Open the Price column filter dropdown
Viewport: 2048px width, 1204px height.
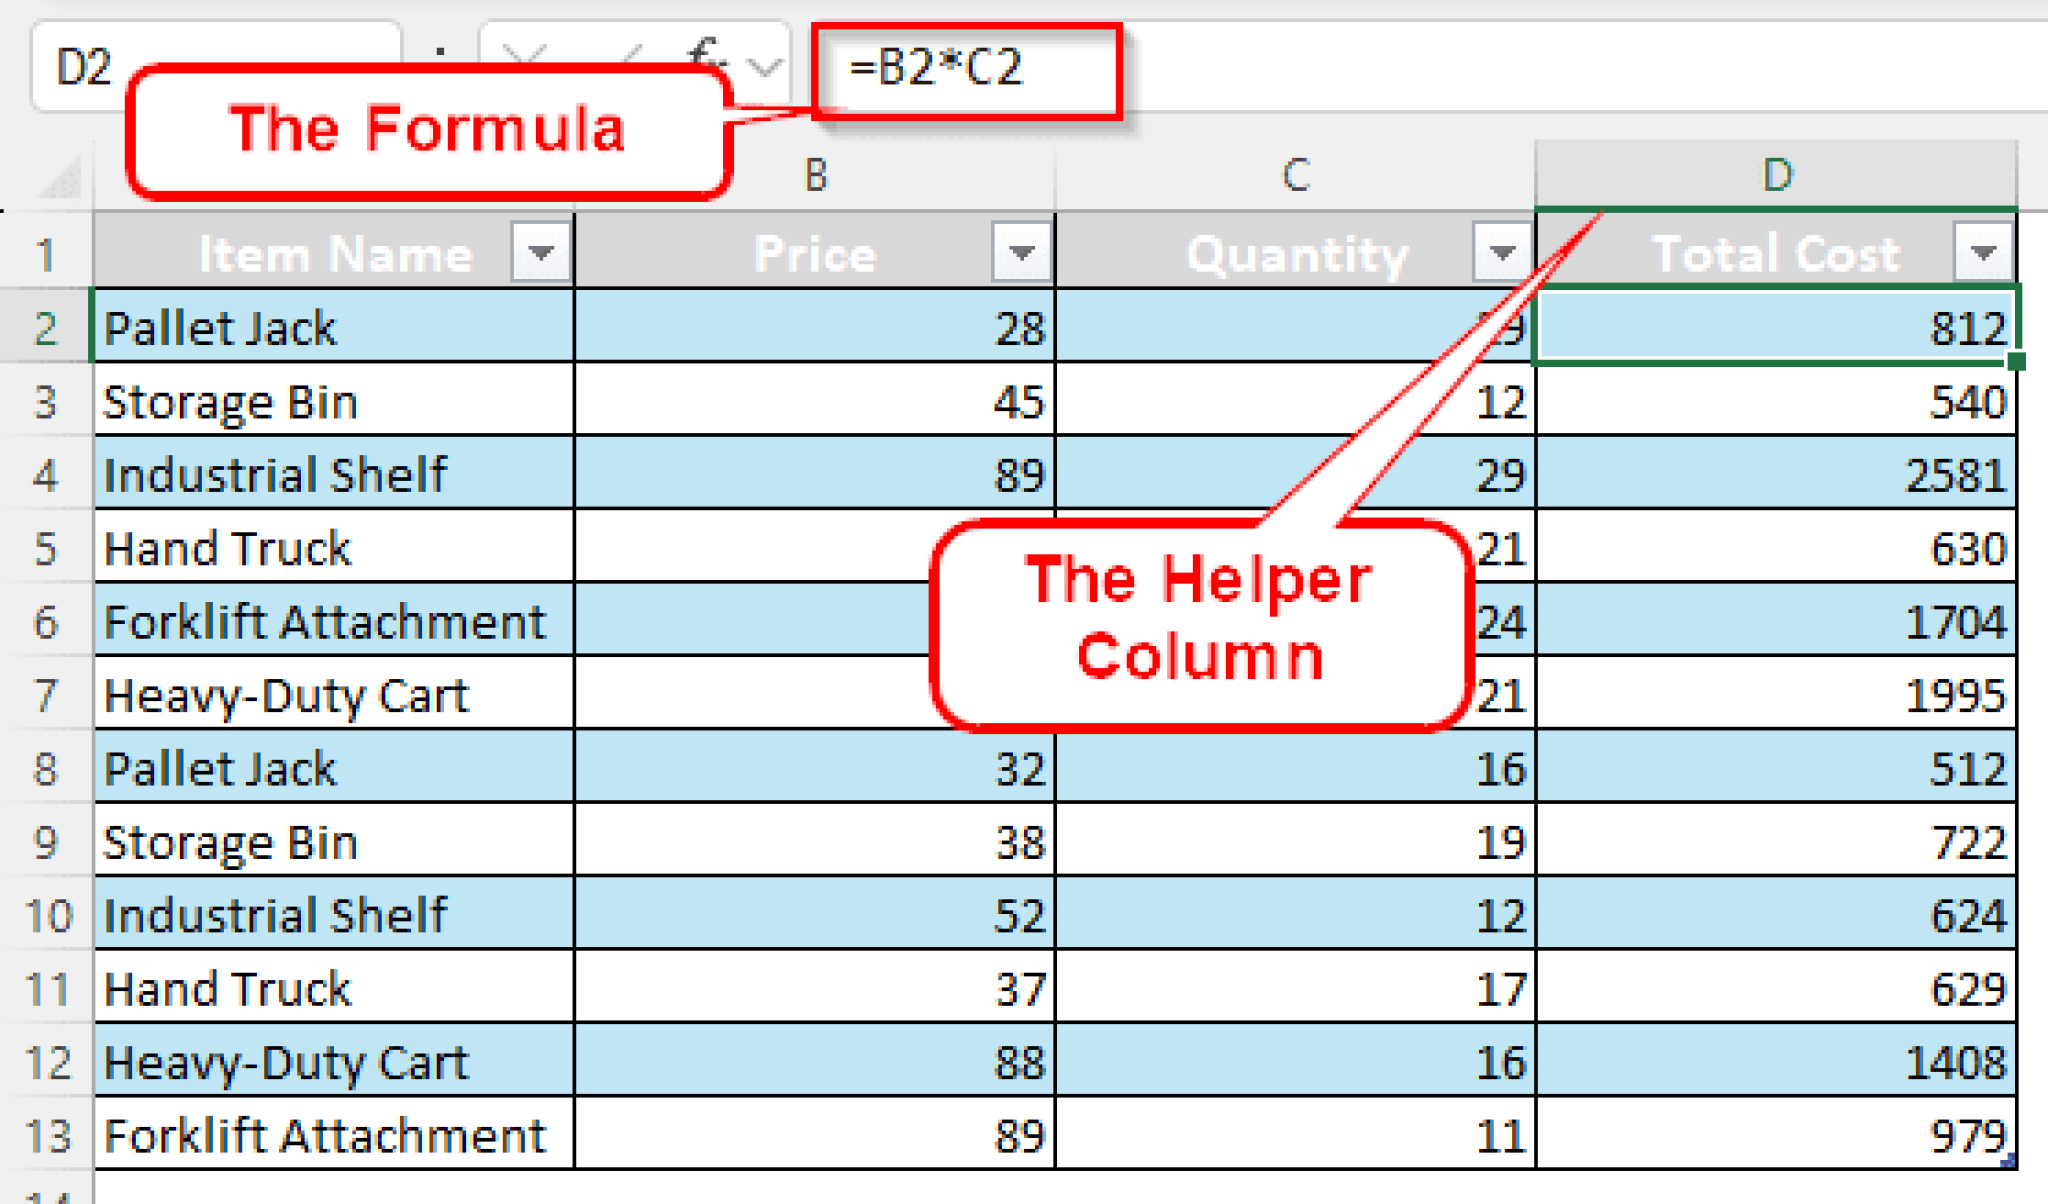pos(1019,252)
